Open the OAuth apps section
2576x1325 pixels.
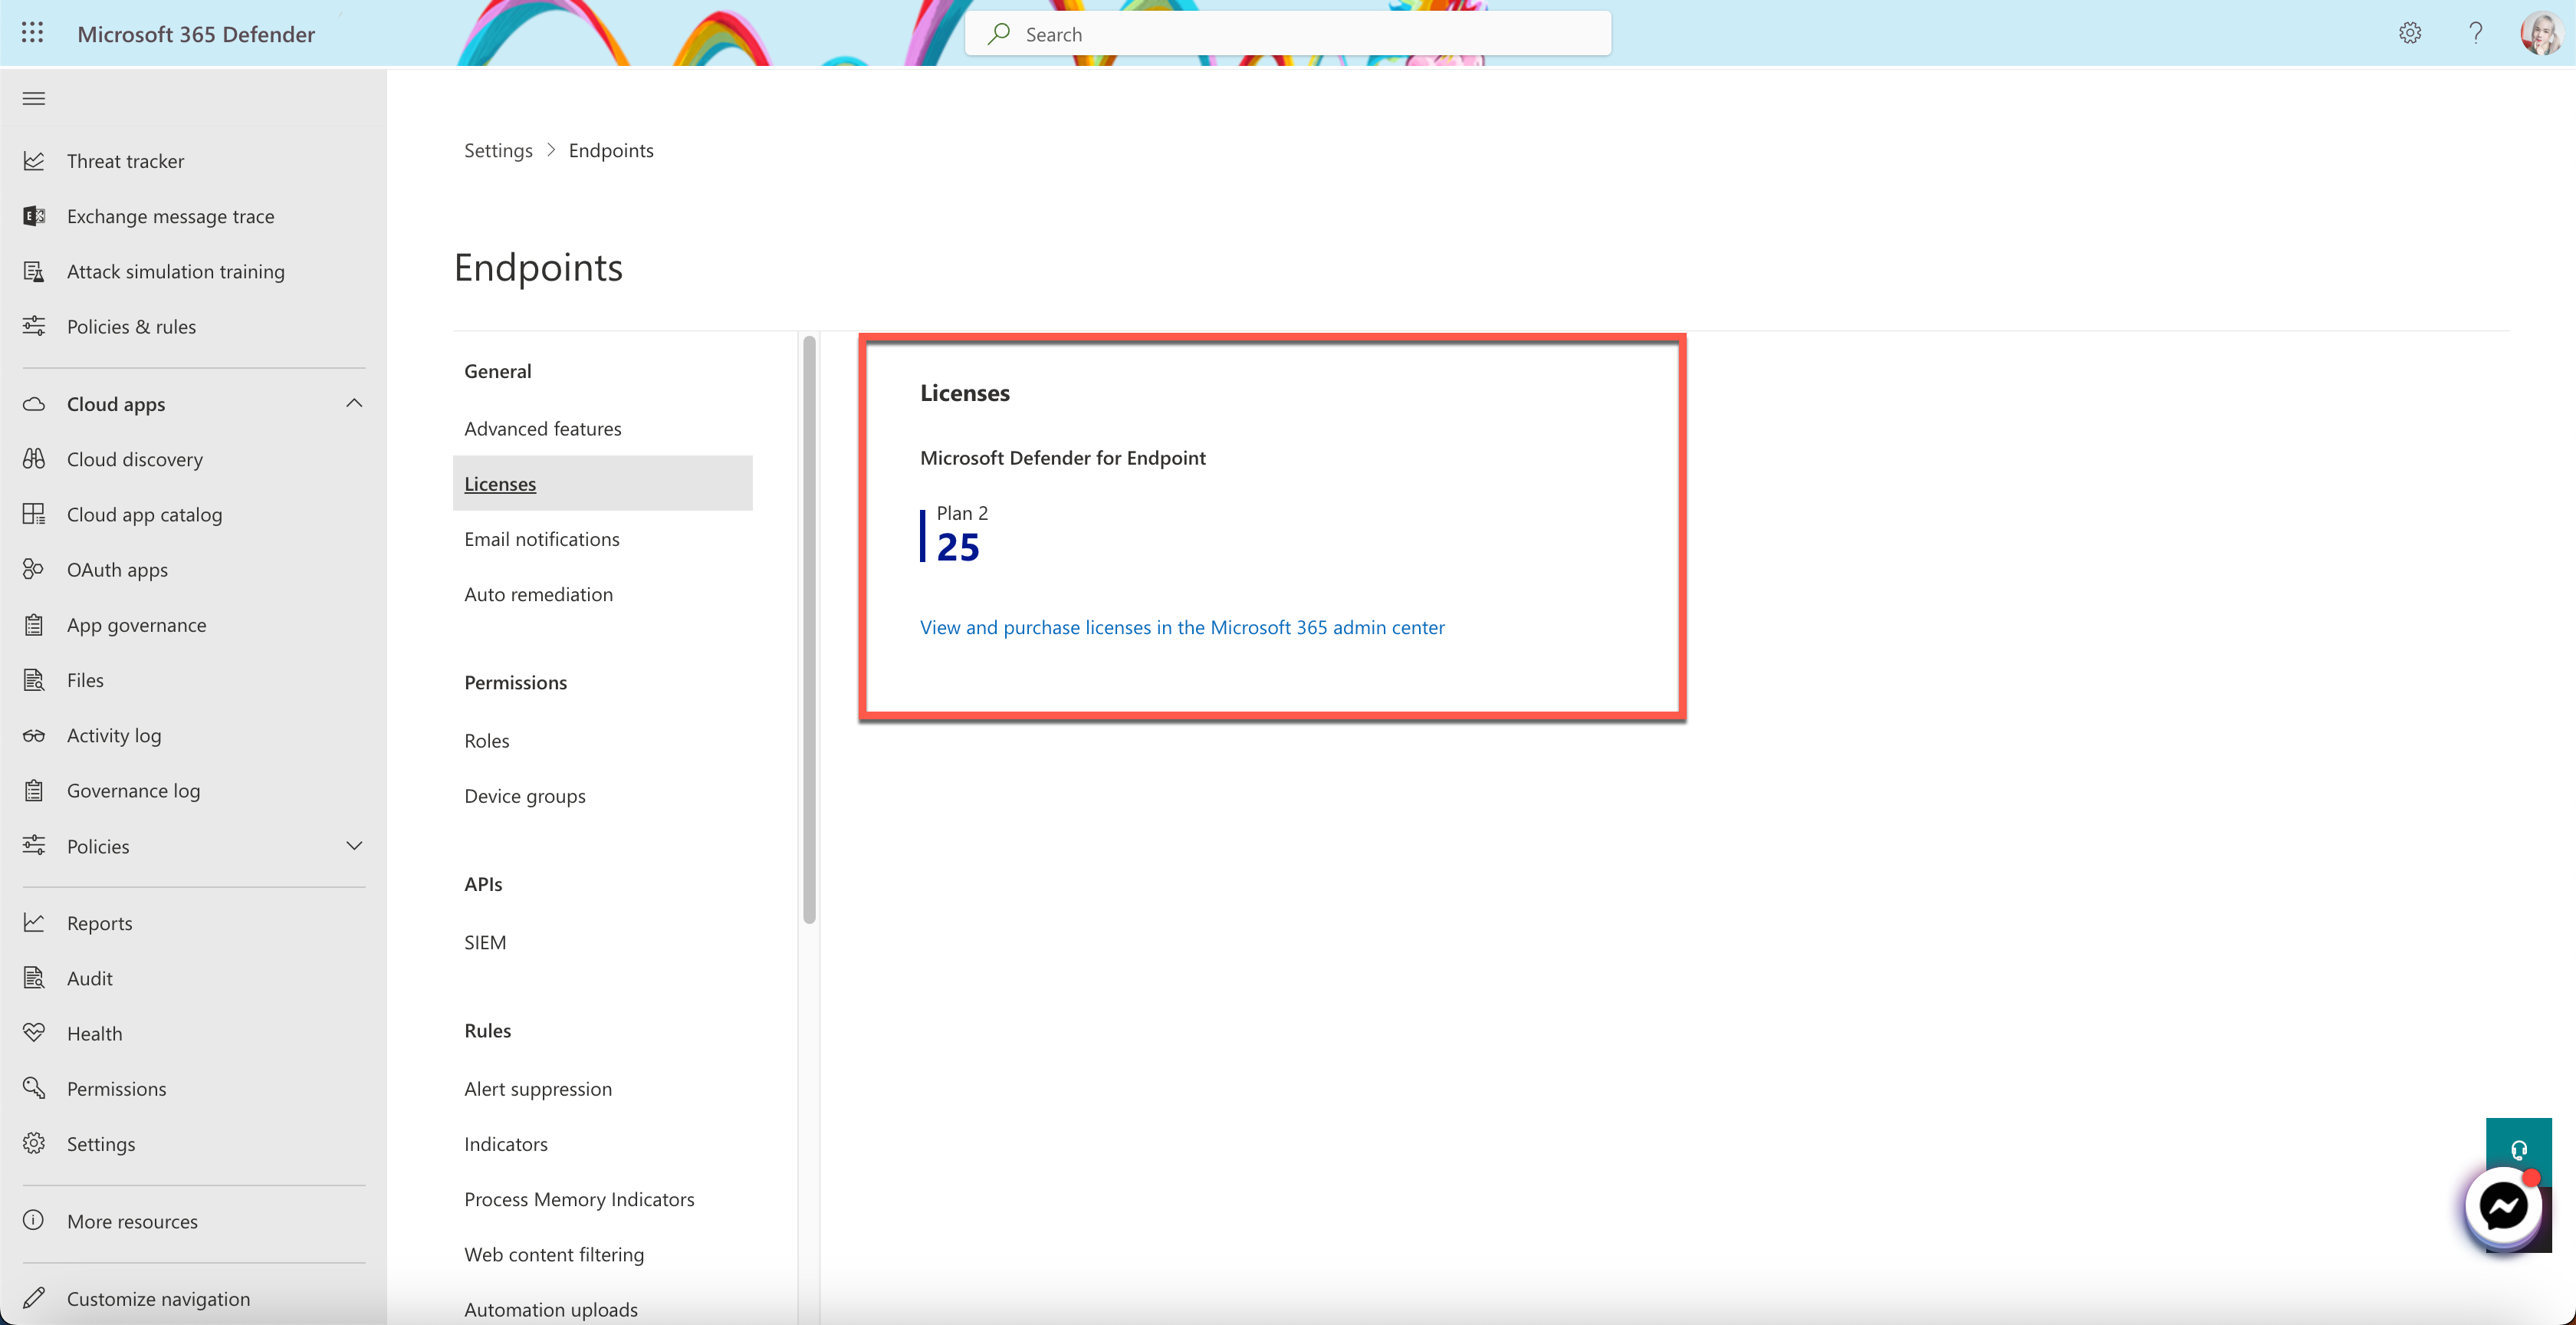click(117, 569)
